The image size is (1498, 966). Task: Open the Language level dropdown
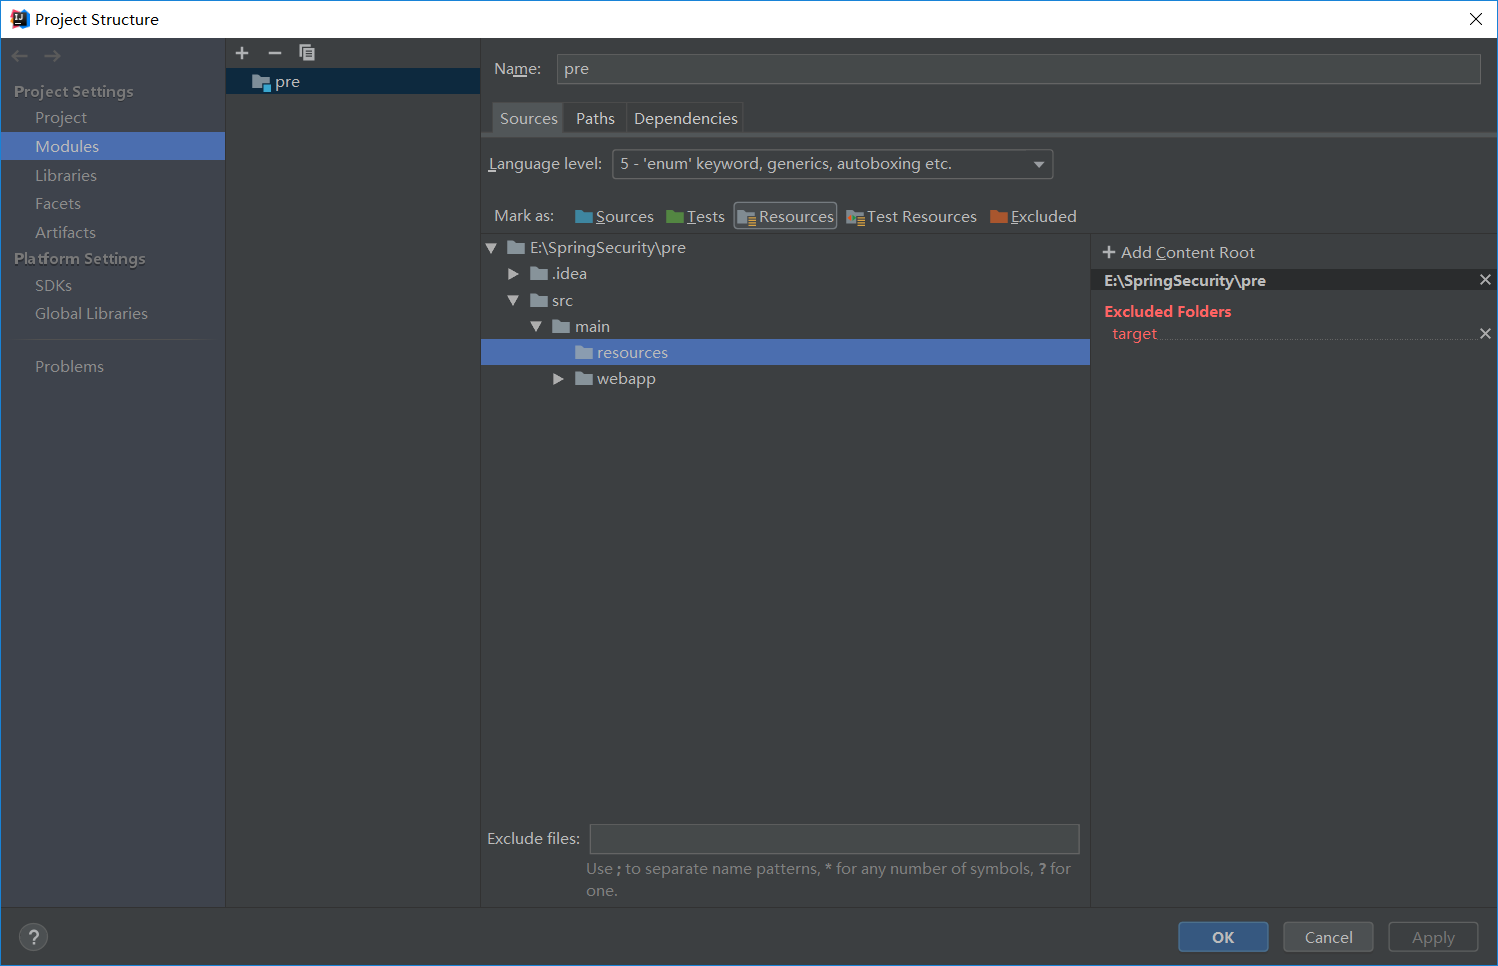click(x=1039, y=164)
